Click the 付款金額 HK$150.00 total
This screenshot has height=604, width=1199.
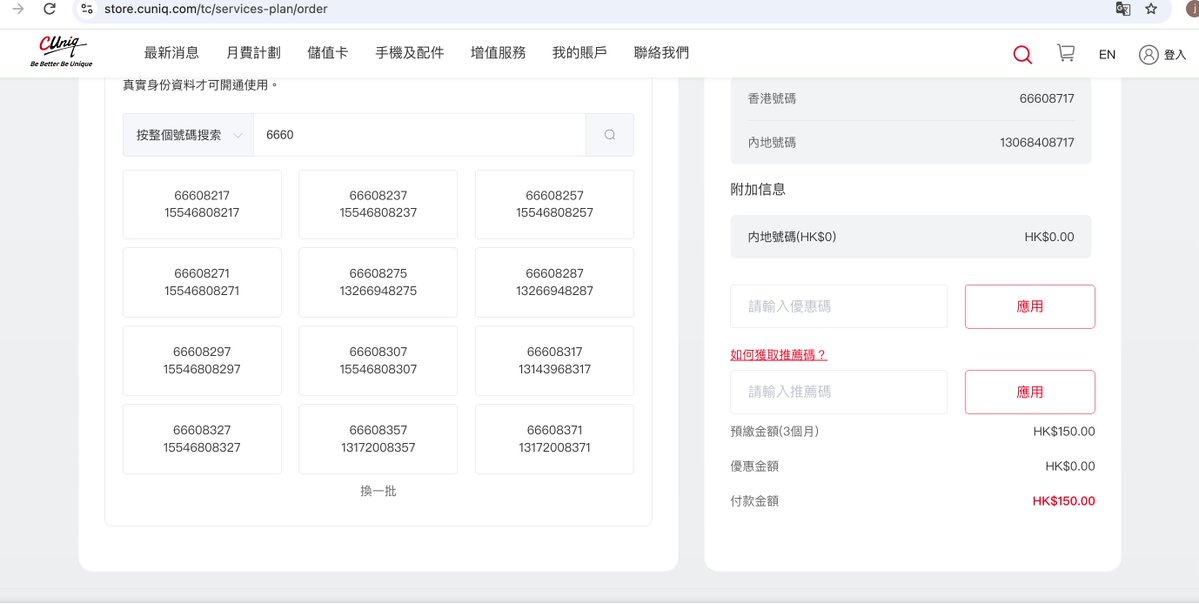(1063, 502)
